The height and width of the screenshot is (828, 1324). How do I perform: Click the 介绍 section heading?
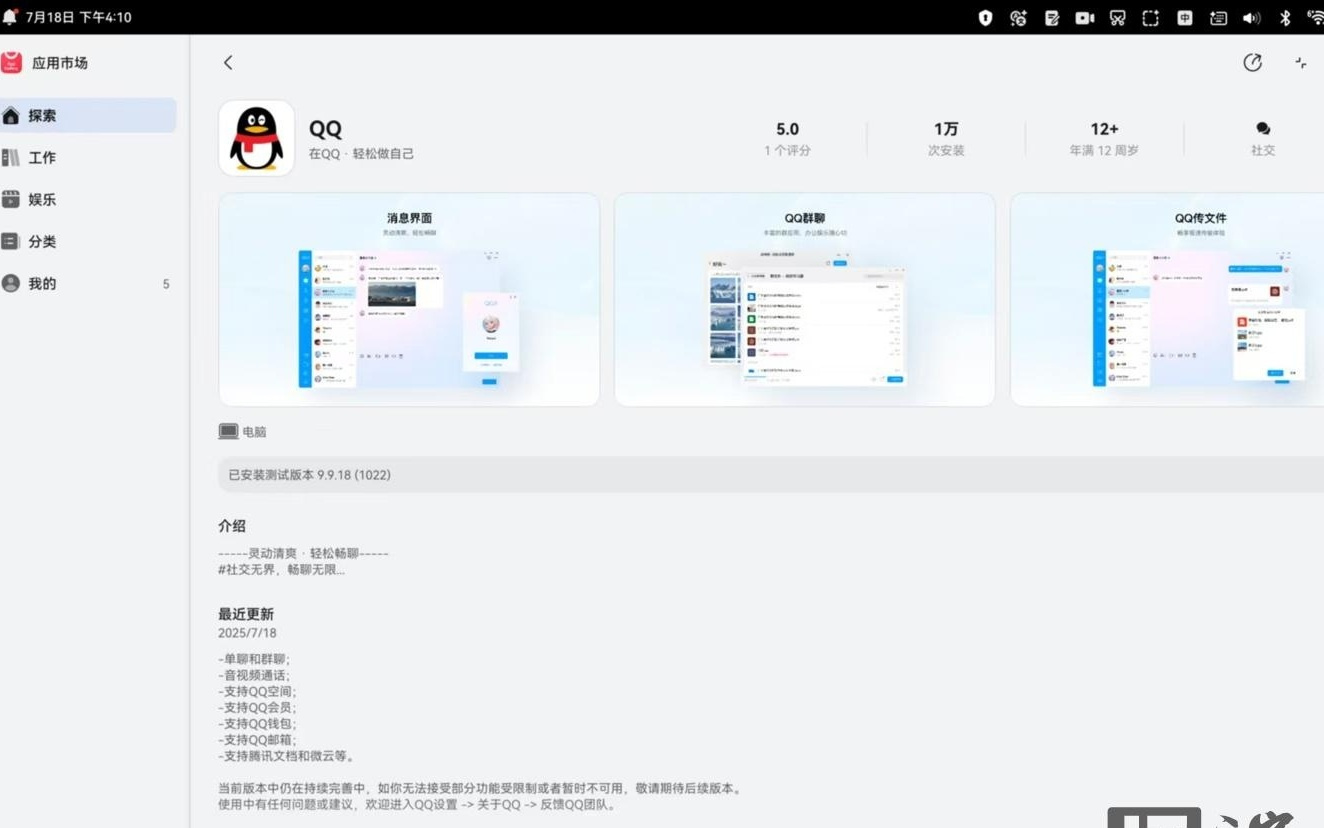coord(232,525)
